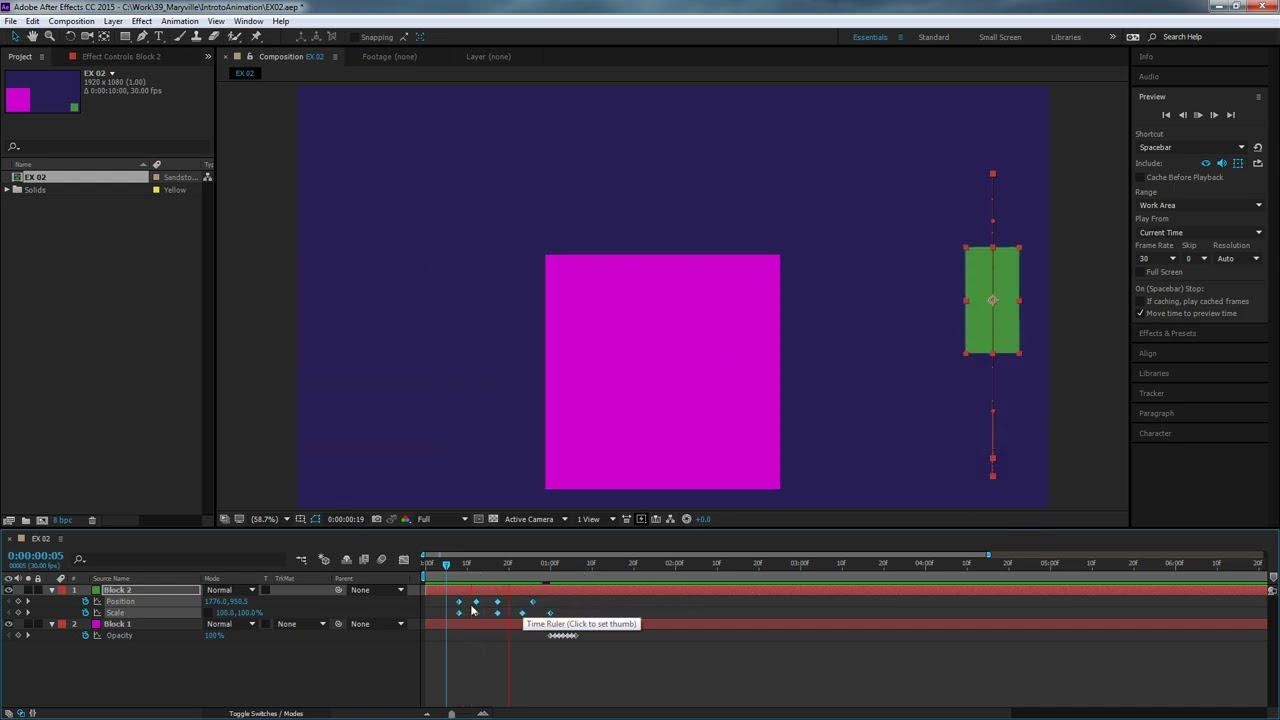Switch to the Standard workspace

point(934,37)
